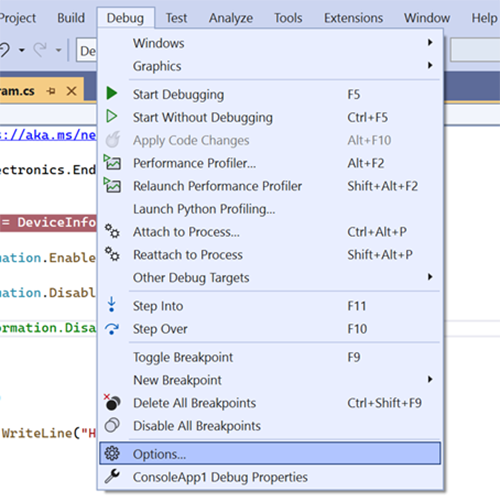Image resolution: width=500 pixels, height=502 pixels.
Task: Open the Tools menu
Action: [288, 18]
